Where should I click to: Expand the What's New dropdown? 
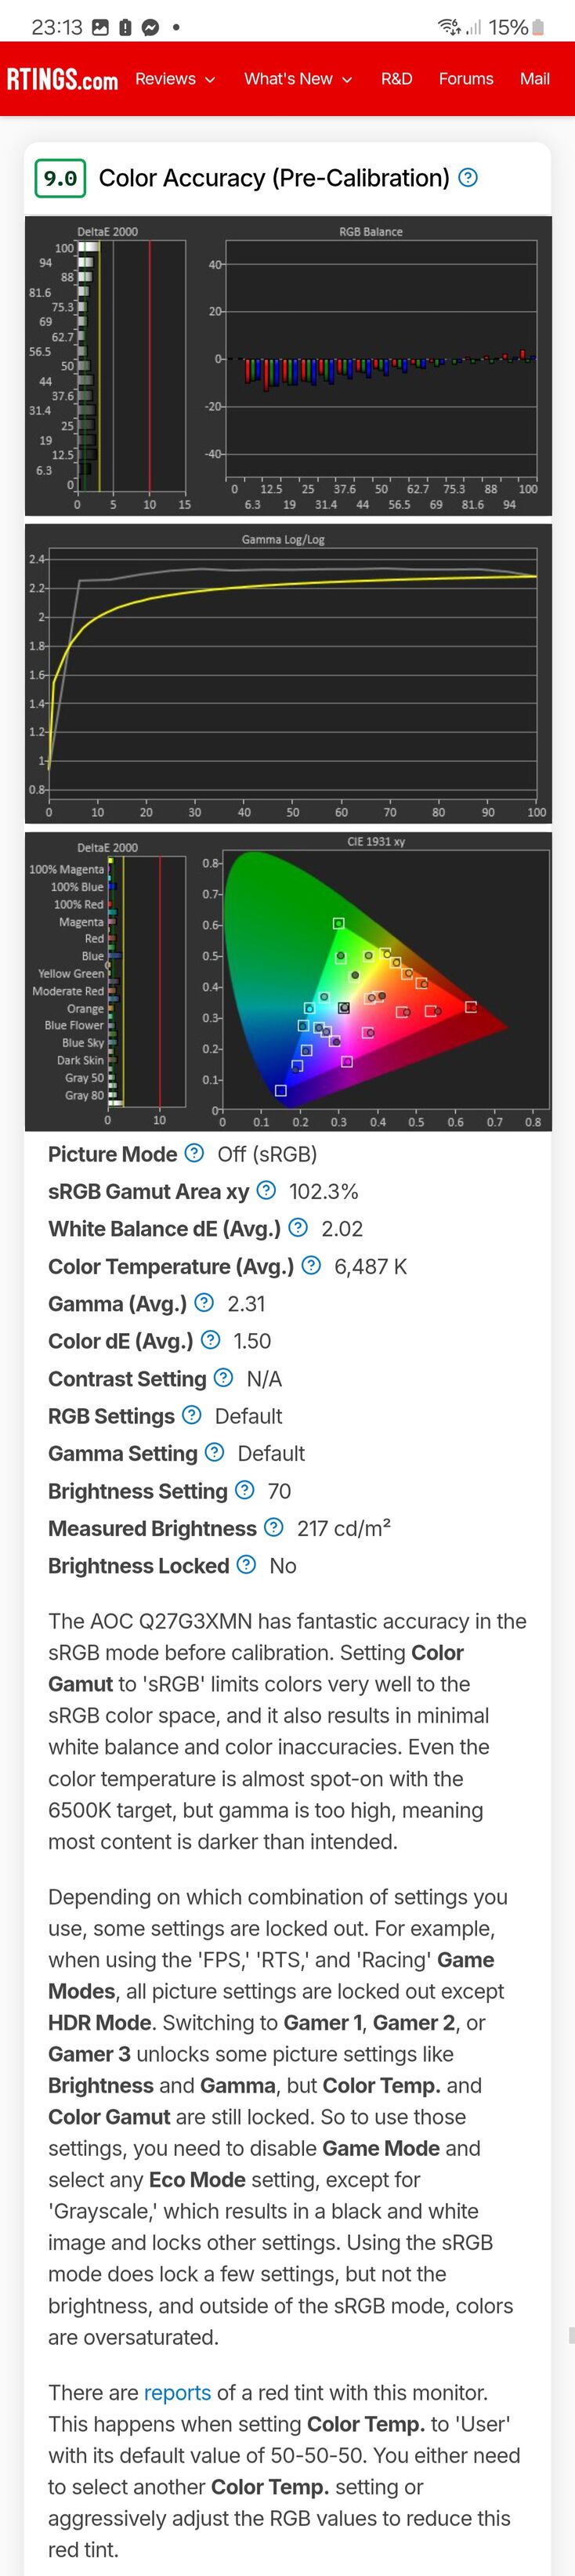(298, 79)
